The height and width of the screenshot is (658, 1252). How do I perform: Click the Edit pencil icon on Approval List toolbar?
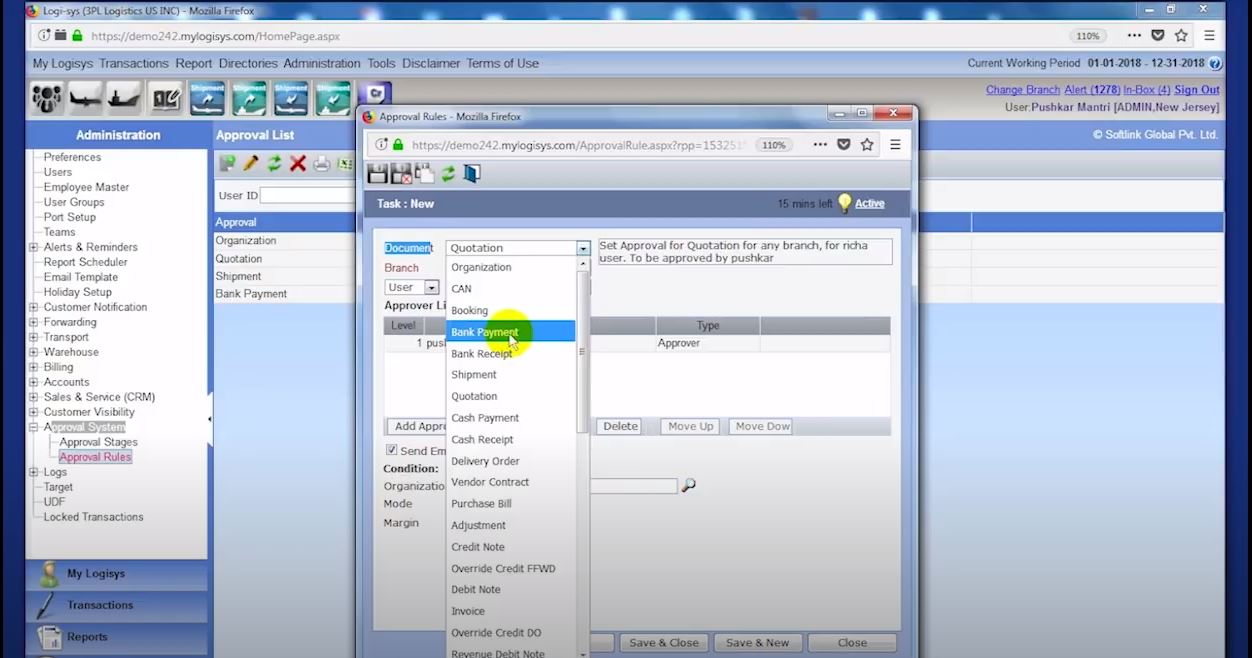click(x=250, y=163)
